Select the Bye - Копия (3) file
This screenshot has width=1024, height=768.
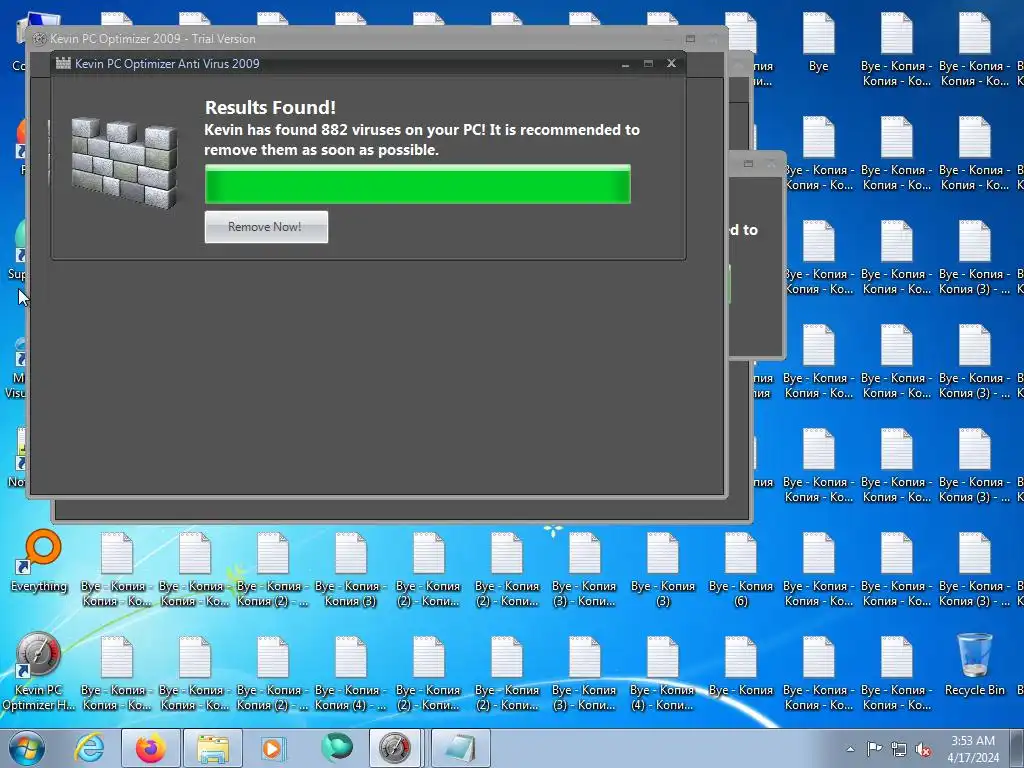(663, 569)
